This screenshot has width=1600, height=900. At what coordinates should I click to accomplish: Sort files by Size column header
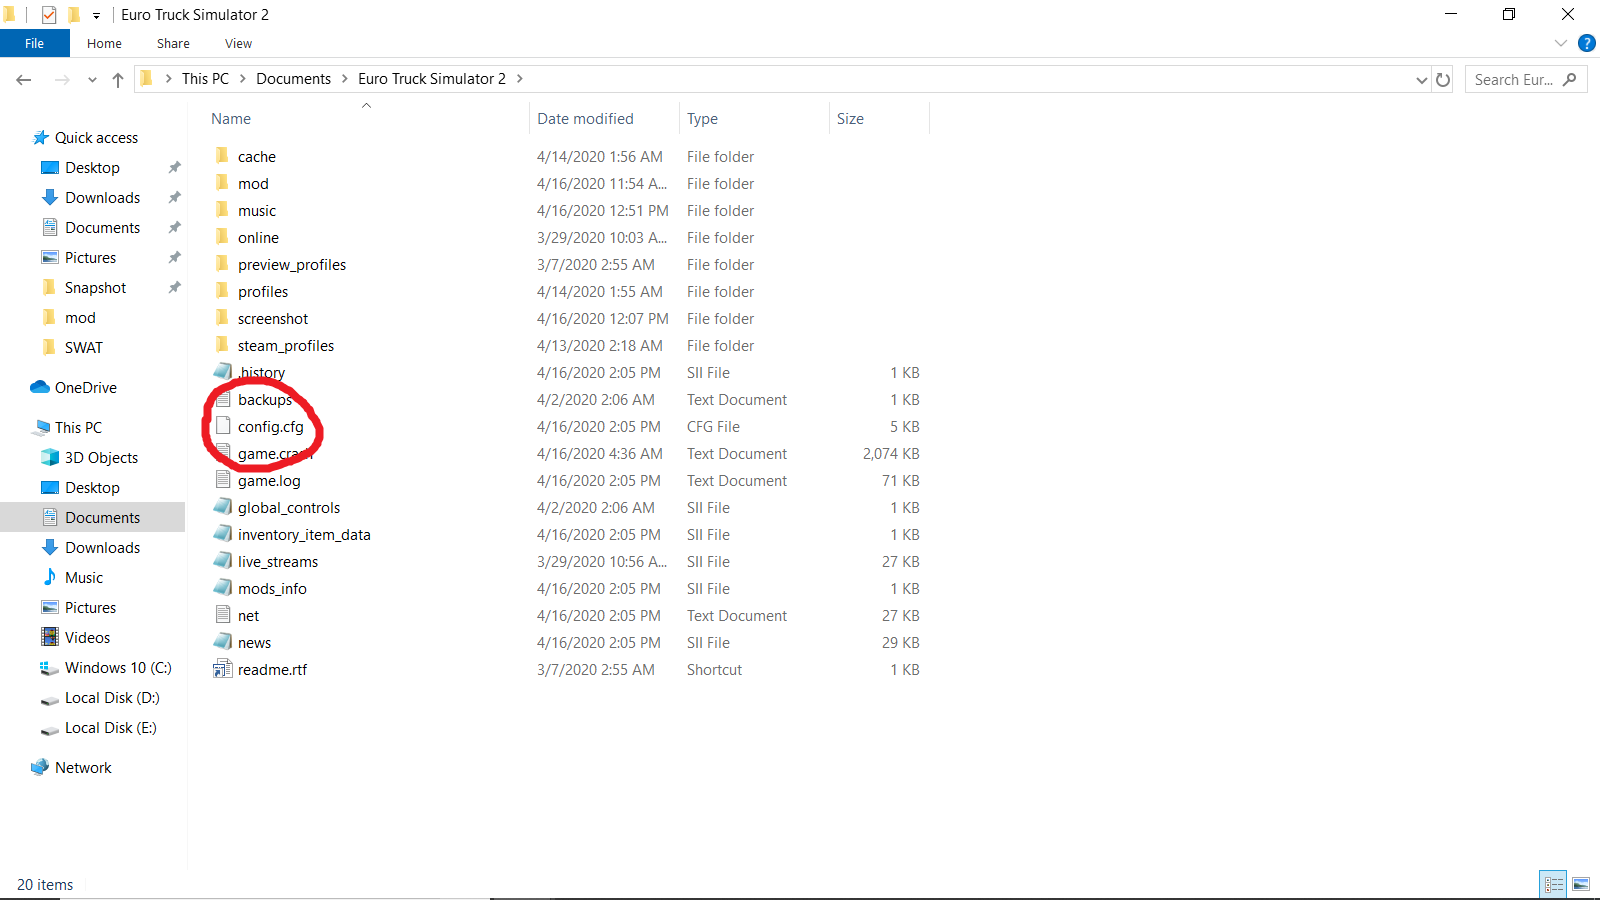850,118
